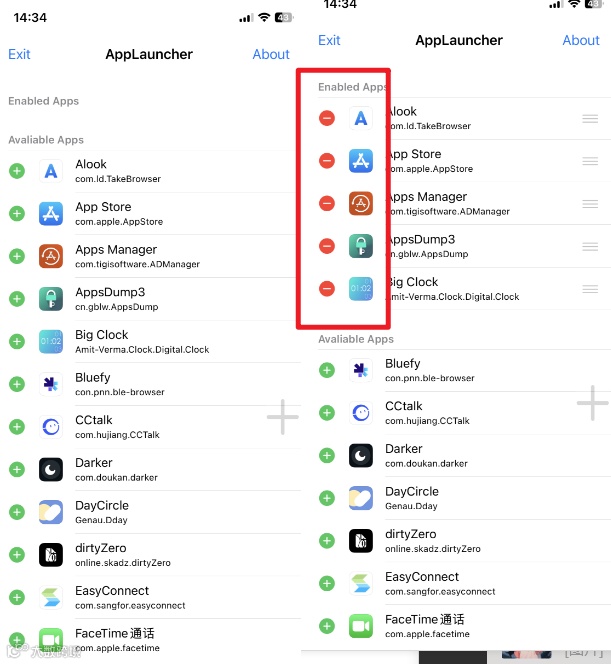Click the Apps Manager orange icon on left screen
The height and width of the screenshot is (664, 611).
51,256
